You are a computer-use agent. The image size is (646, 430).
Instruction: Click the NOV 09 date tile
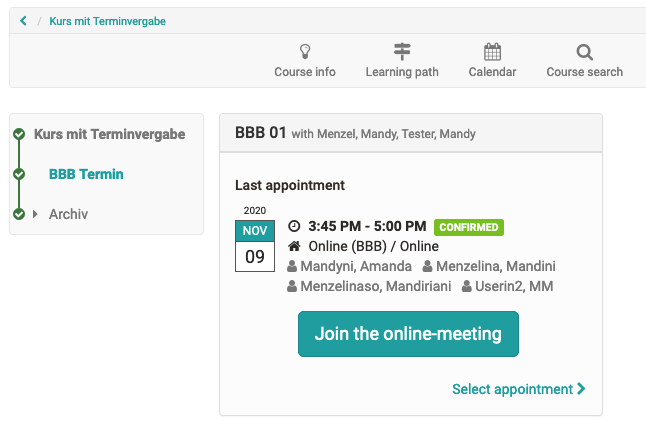pos(255,246)
